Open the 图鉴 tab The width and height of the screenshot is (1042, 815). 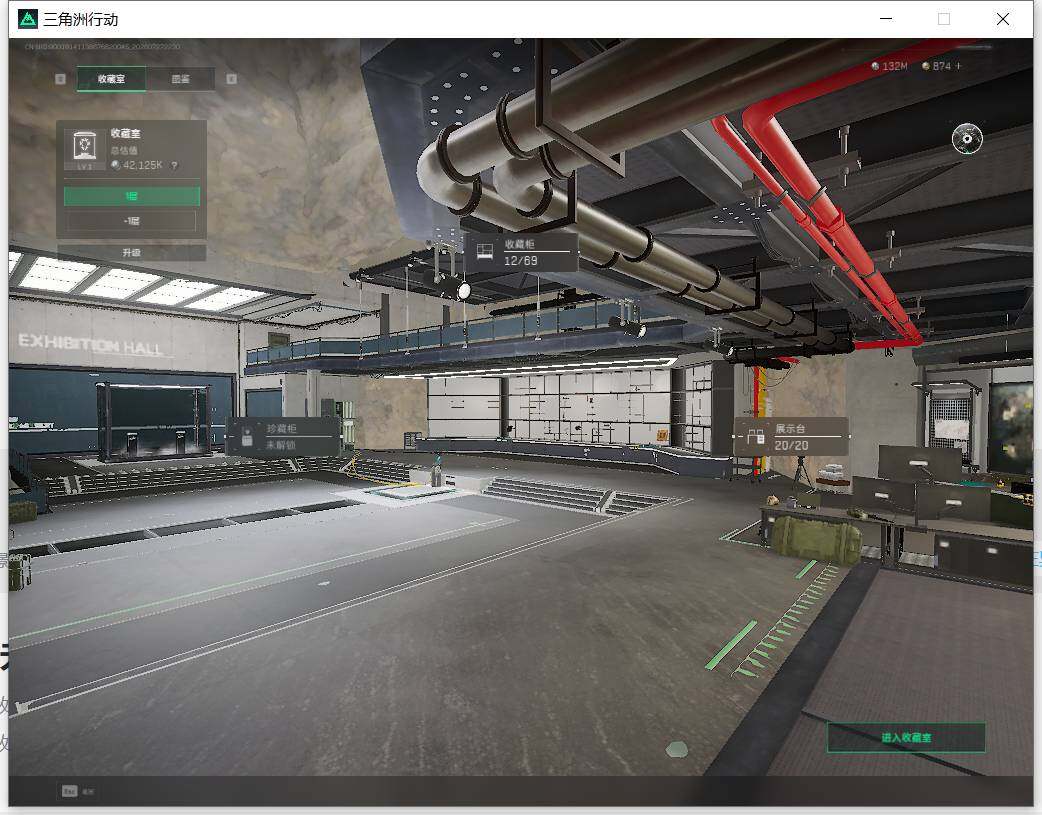click(180, 78)
